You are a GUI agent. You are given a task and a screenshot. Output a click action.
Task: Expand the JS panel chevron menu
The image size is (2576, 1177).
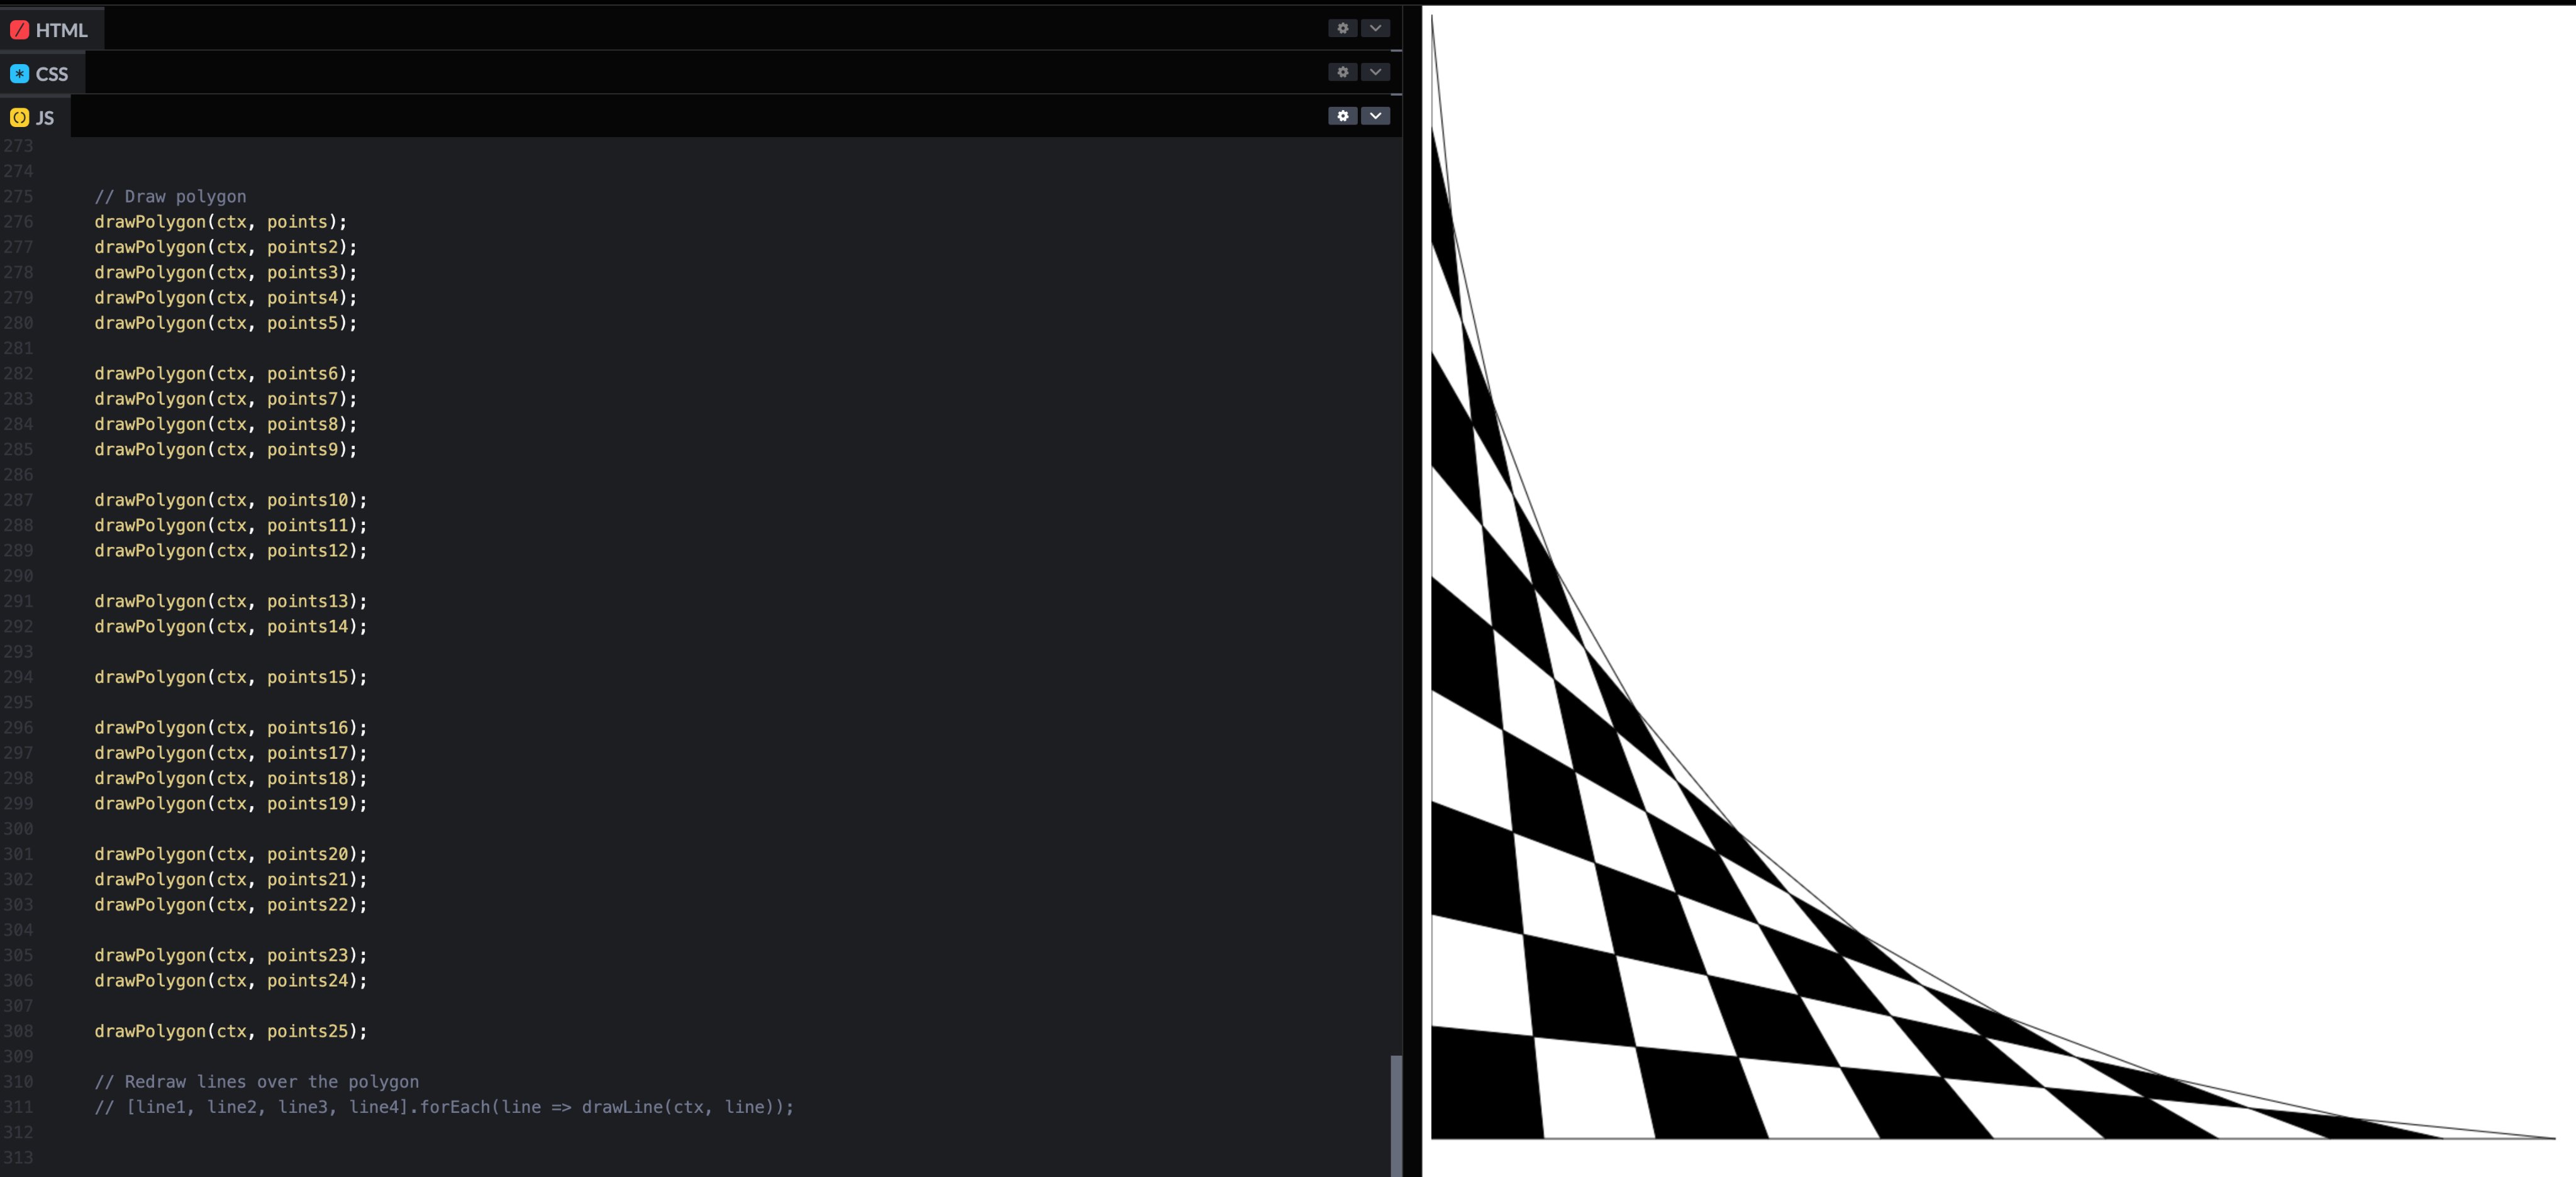1375,116
